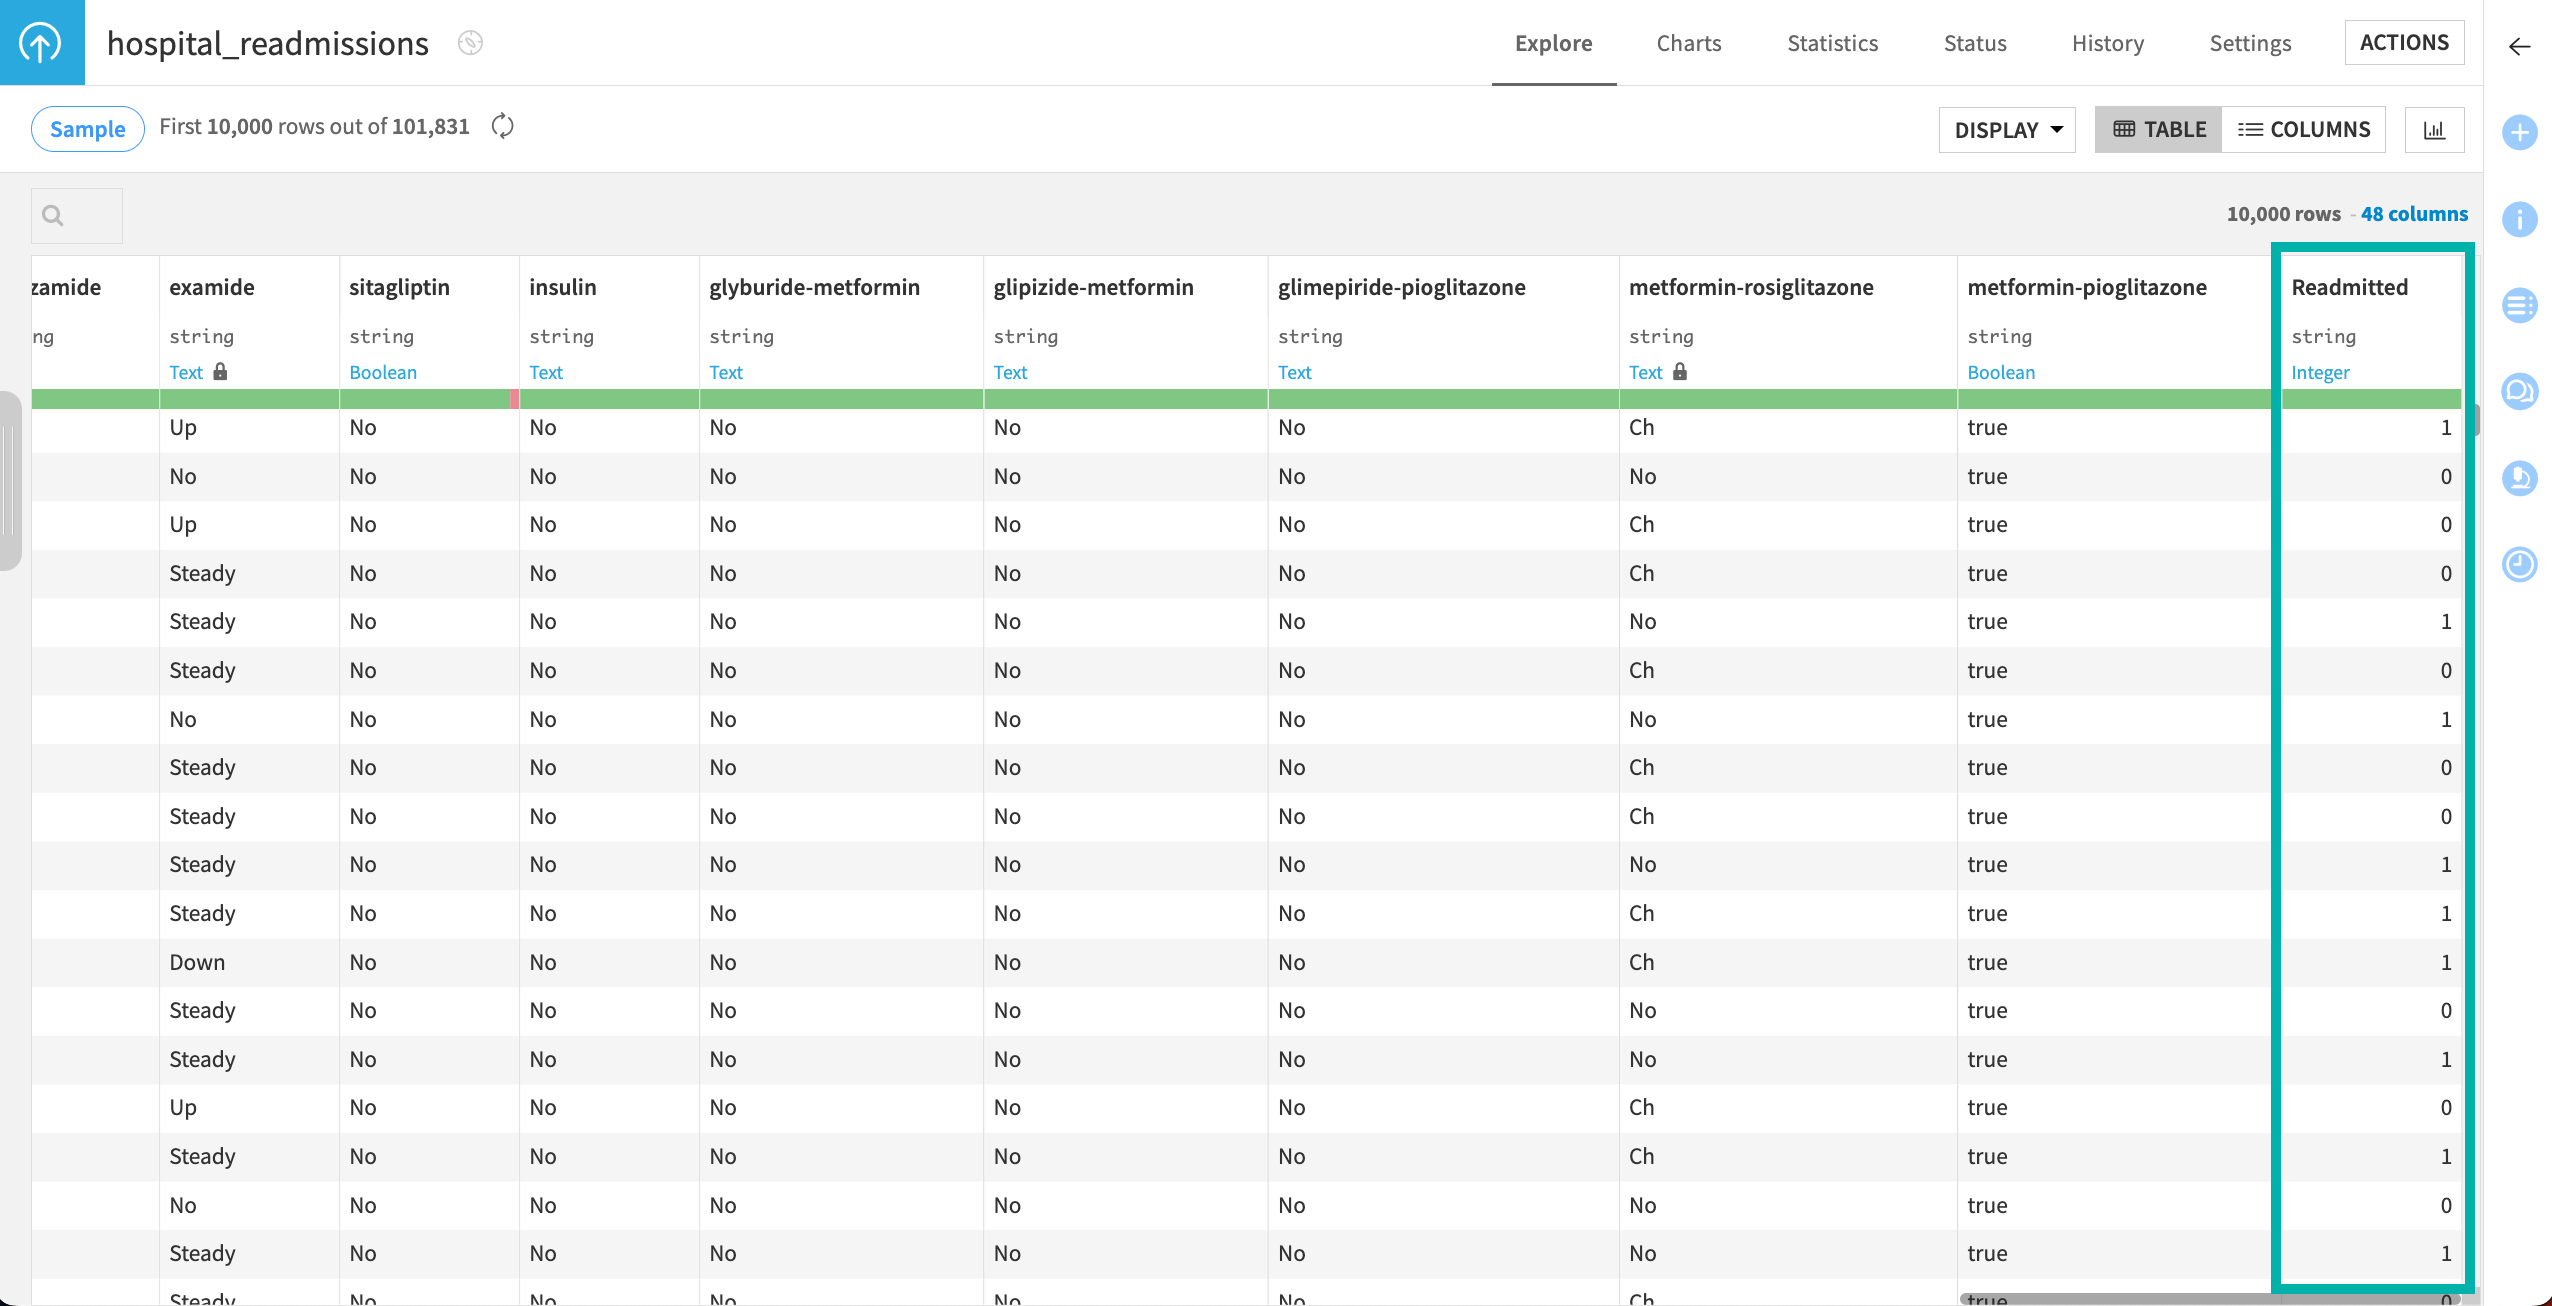
Task: Toggle the lock on the examide column meaning
Action: (221, 371)
